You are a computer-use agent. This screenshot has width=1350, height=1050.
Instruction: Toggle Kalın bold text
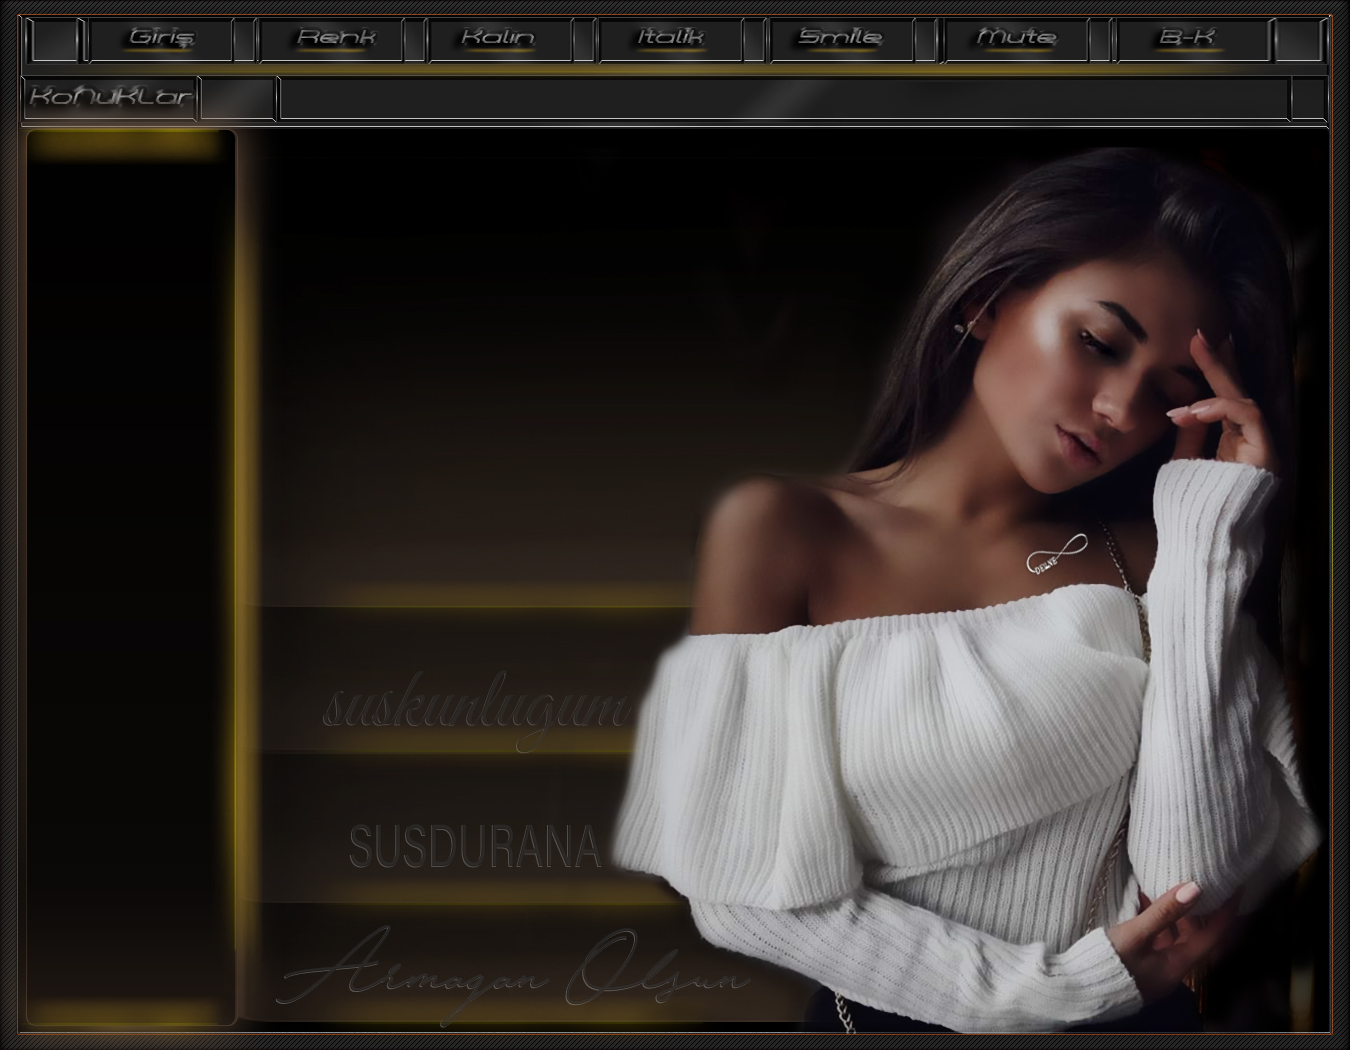tap(499, 39)
